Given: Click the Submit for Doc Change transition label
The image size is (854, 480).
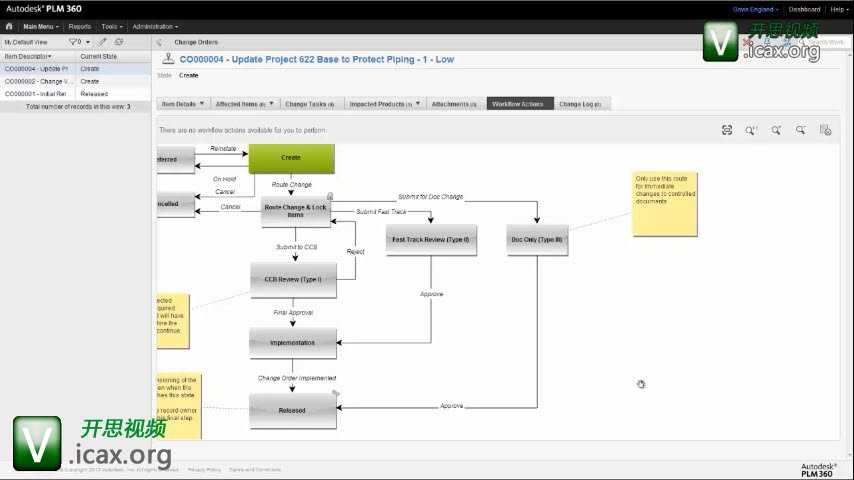Looking at the screenshot, I should (x=430, y=197).
